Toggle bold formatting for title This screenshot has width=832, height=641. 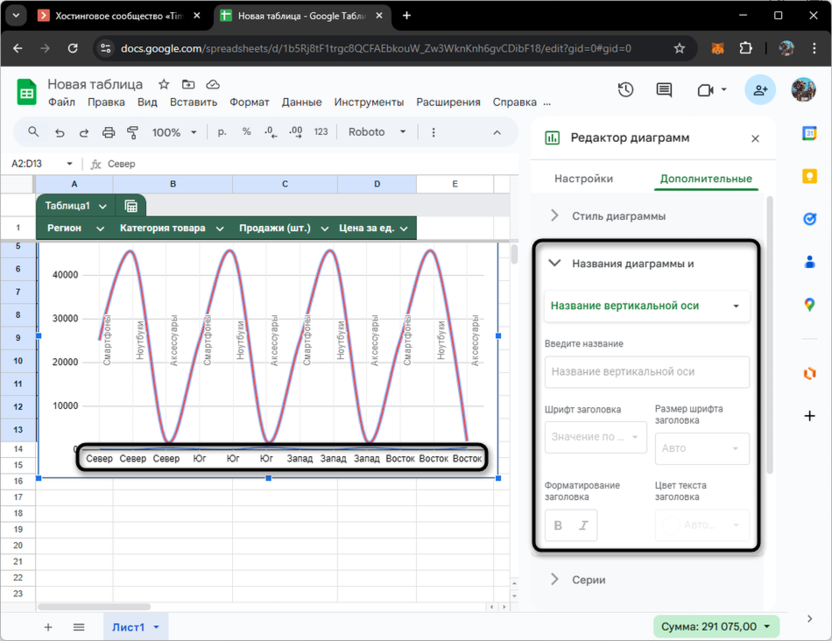pos(558,525)
